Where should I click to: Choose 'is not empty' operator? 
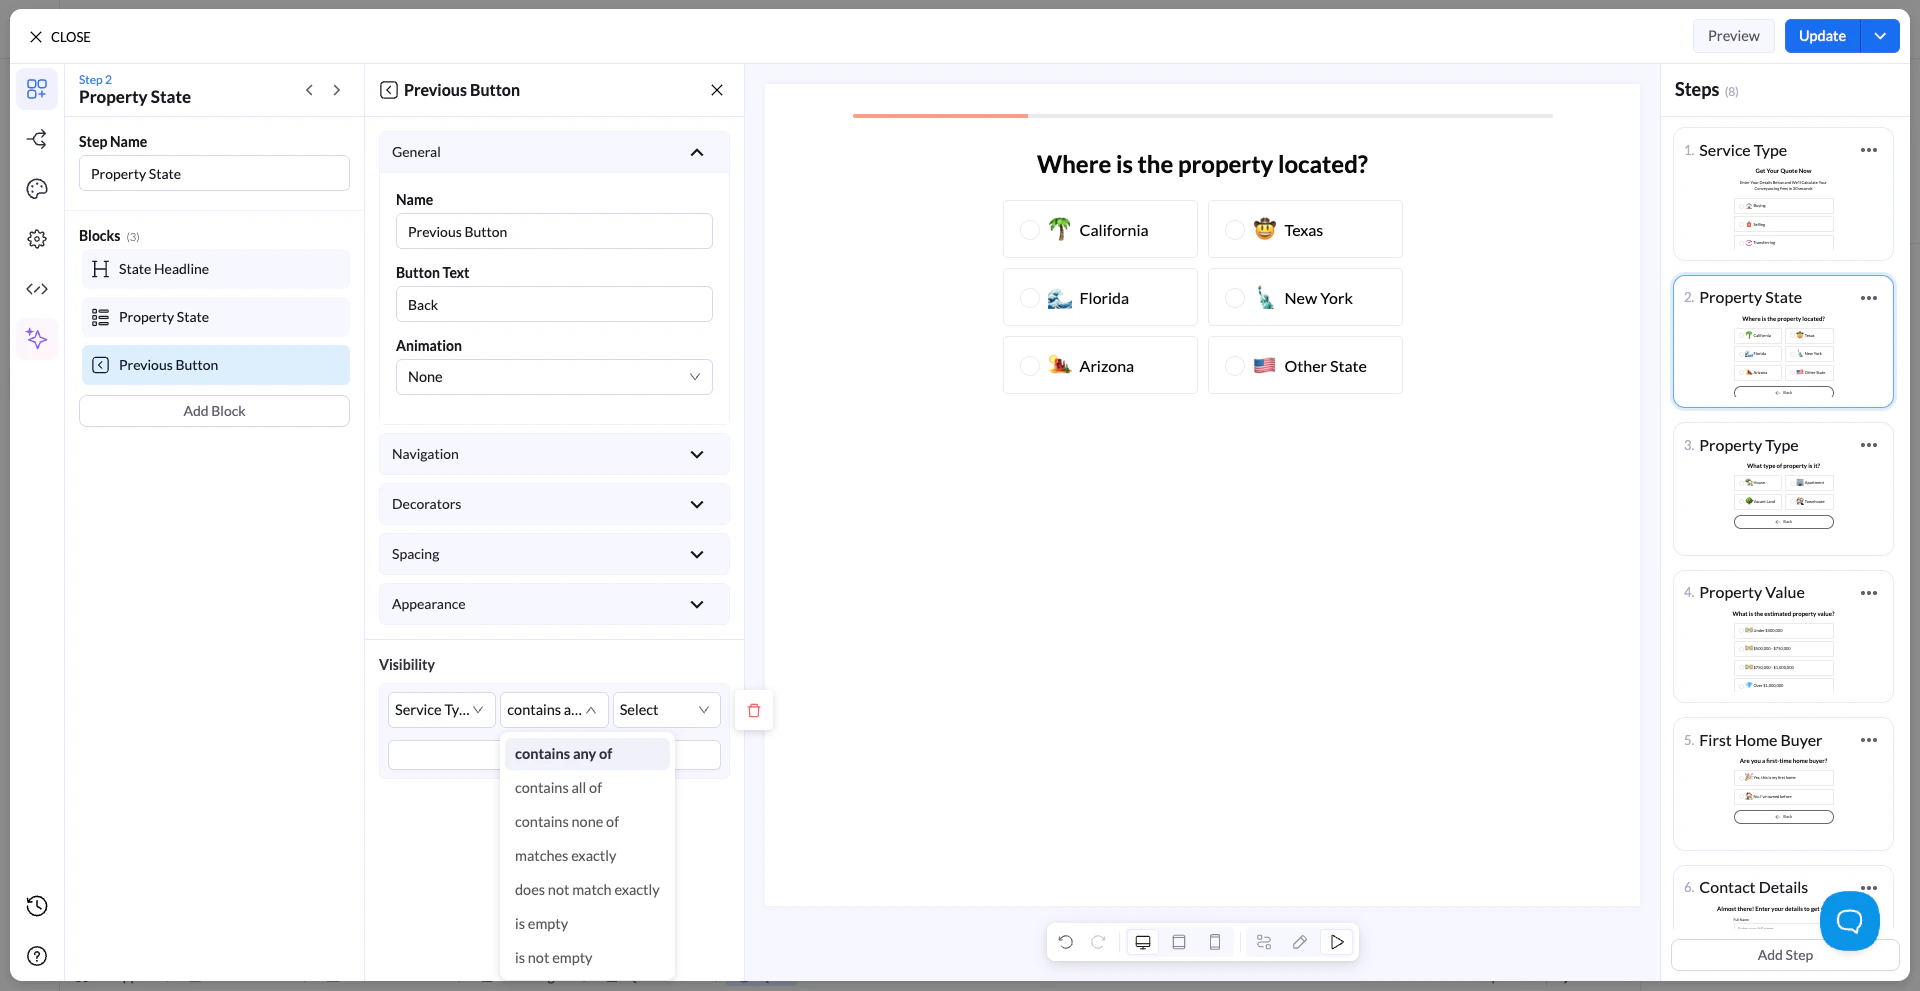[587, 958]
